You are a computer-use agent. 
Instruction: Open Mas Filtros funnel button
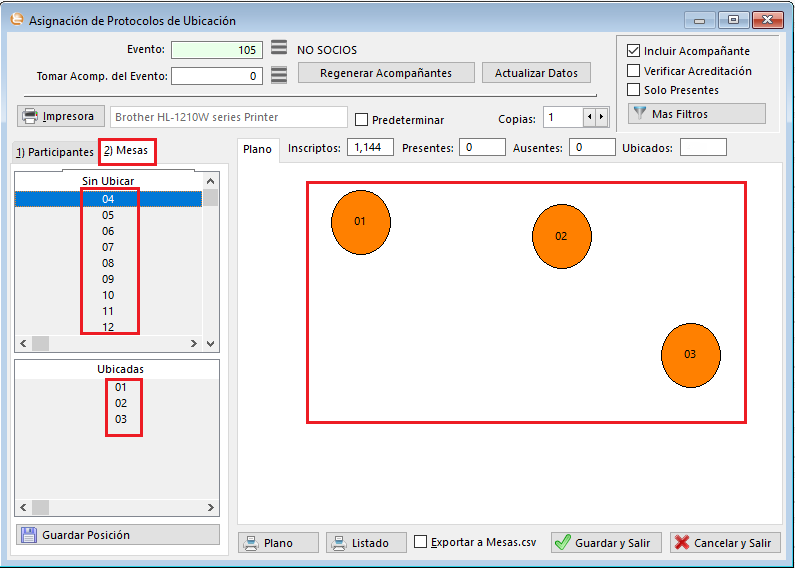tap(696, 114)
